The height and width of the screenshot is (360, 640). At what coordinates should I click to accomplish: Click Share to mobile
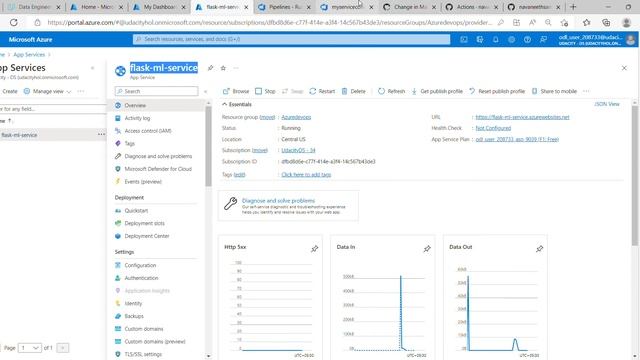554,91
